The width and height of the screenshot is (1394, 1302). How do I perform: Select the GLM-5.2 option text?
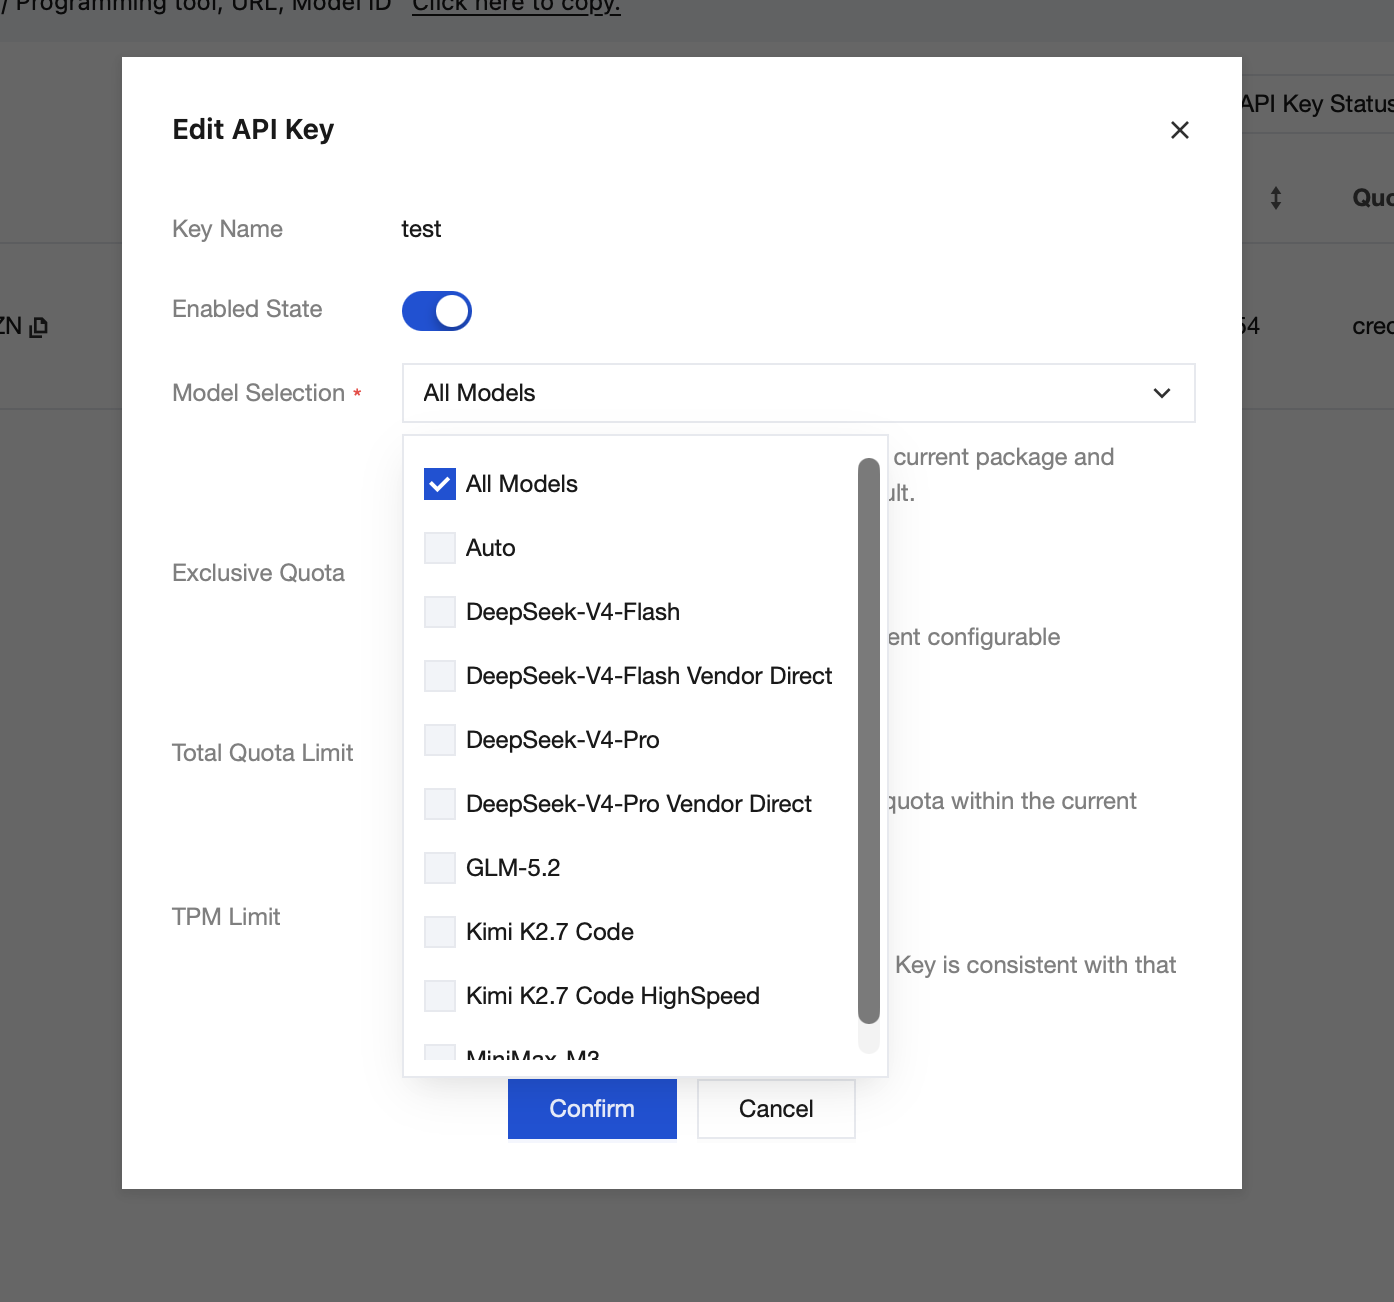click(x=513, y=868)
